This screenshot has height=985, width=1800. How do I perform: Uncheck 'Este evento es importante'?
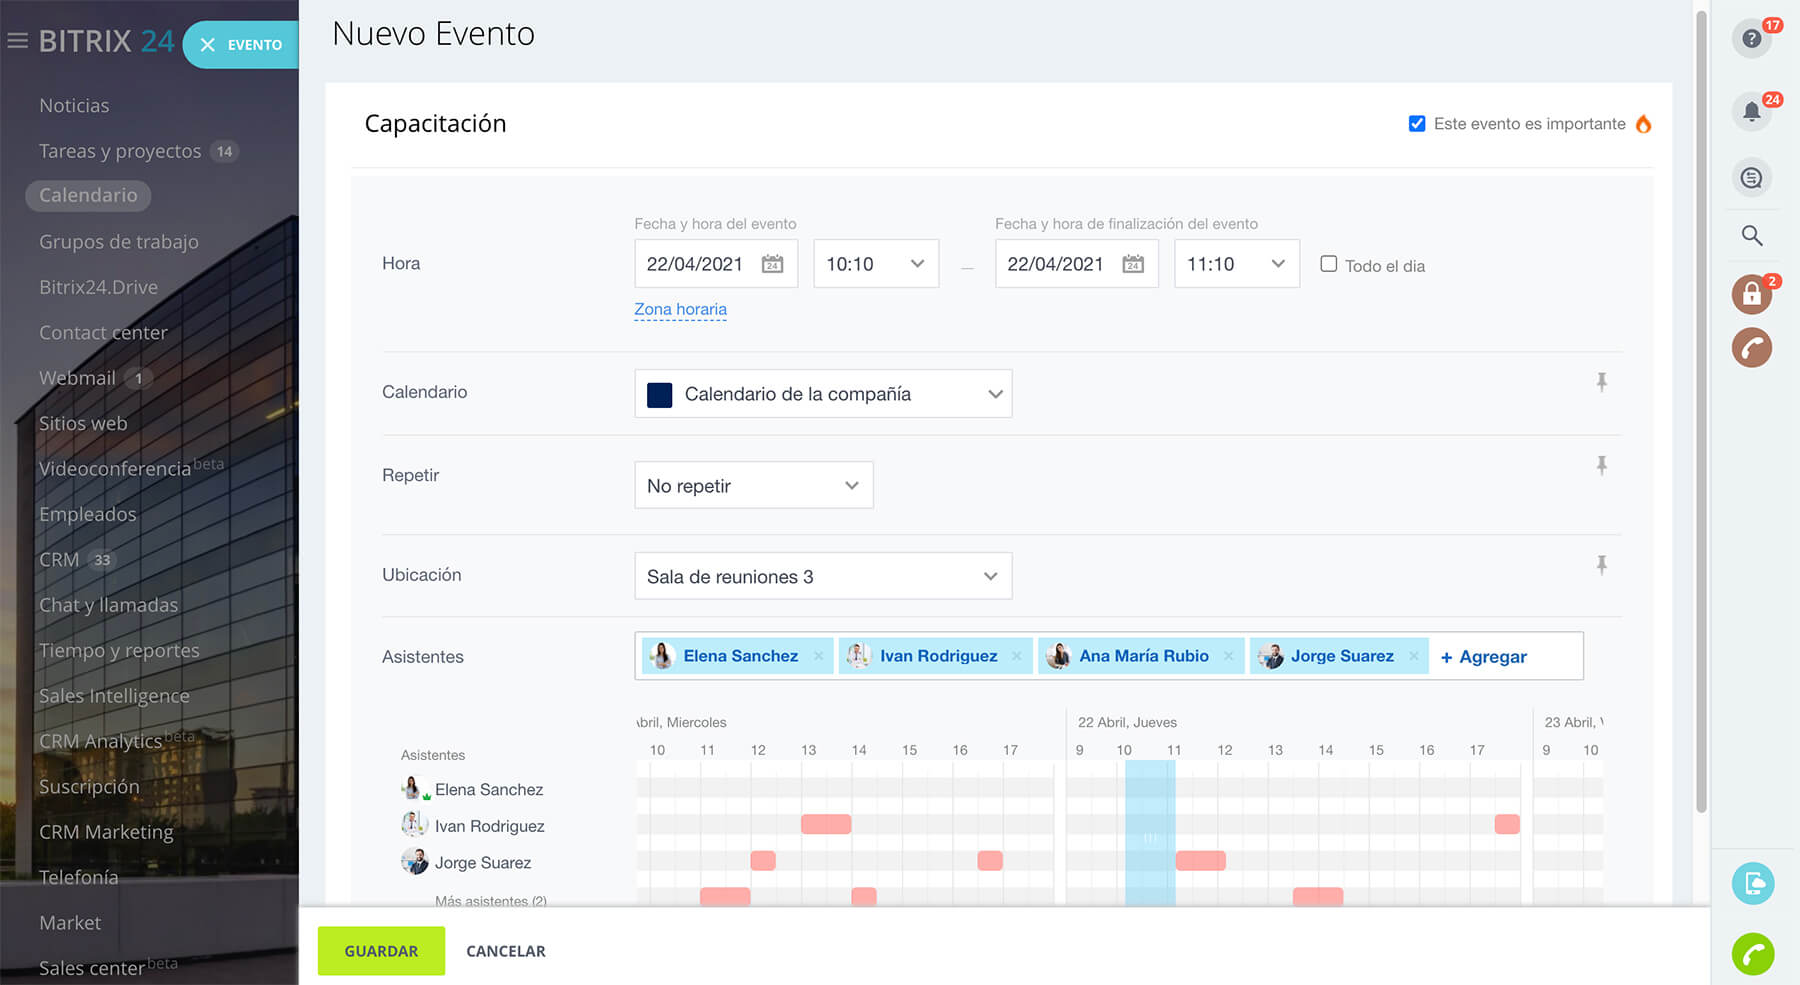click(x=1417, y=124)
